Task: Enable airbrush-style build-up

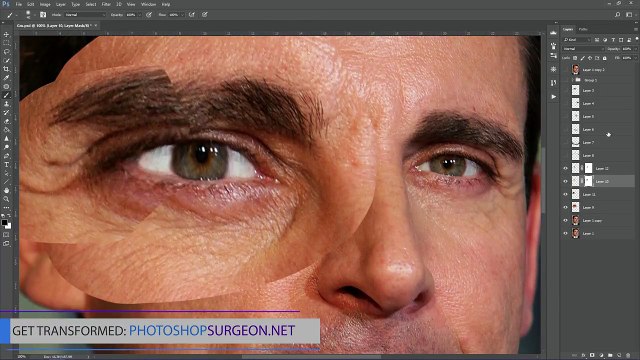Action: [x=192, y=15]
